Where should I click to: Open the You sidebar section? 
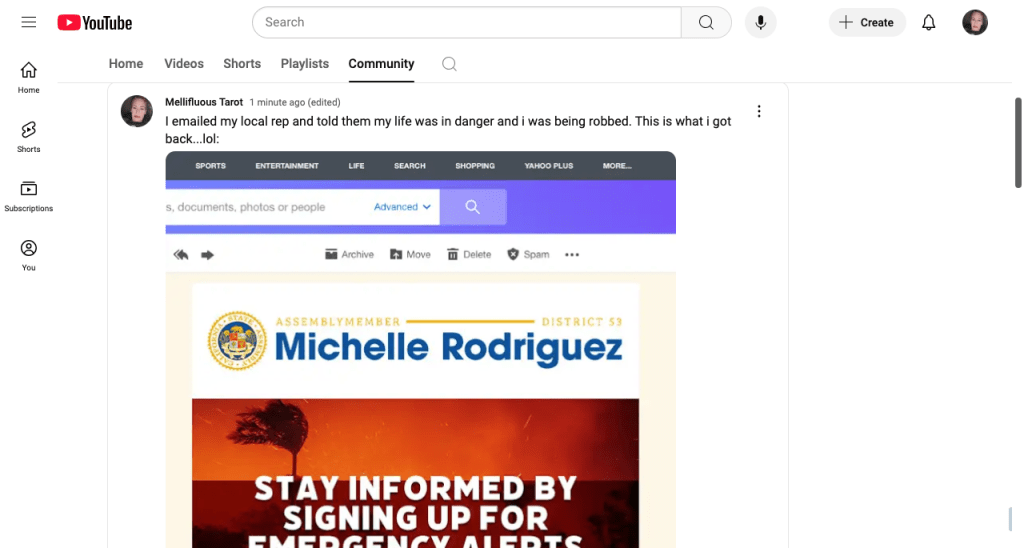coord(29,255)
